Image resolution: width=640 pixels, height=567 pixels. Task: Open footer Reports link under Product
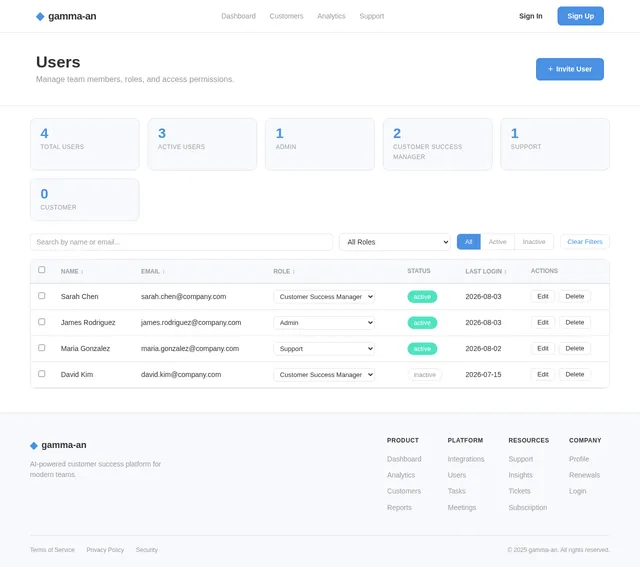pos(399,507)
